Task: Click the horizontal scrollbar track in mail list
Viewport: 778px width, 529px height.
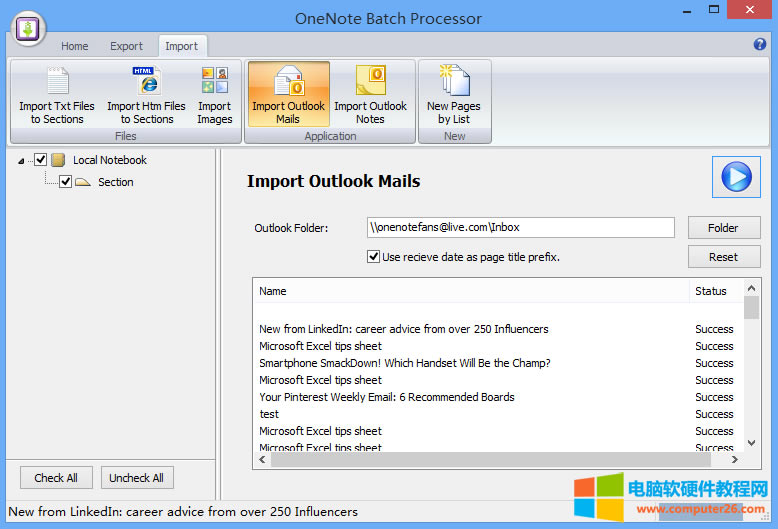Action: [491, 460]
